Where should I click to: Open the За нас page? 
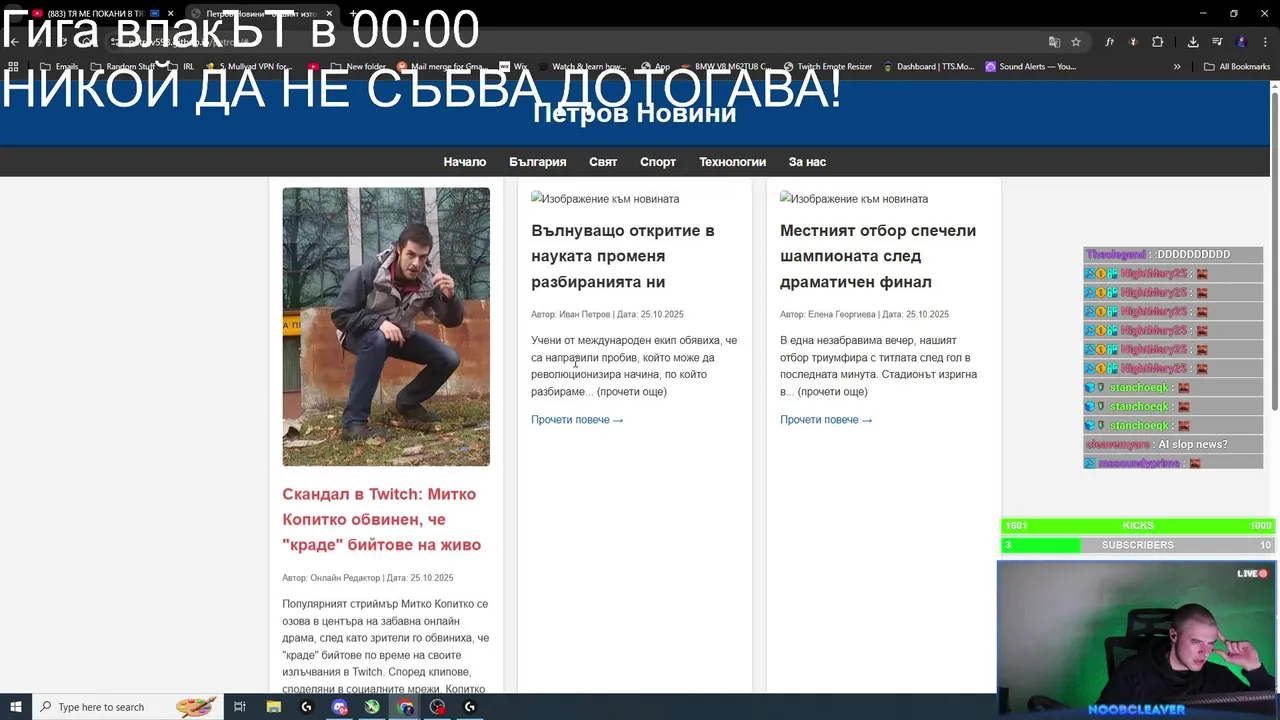pos(807,162)
